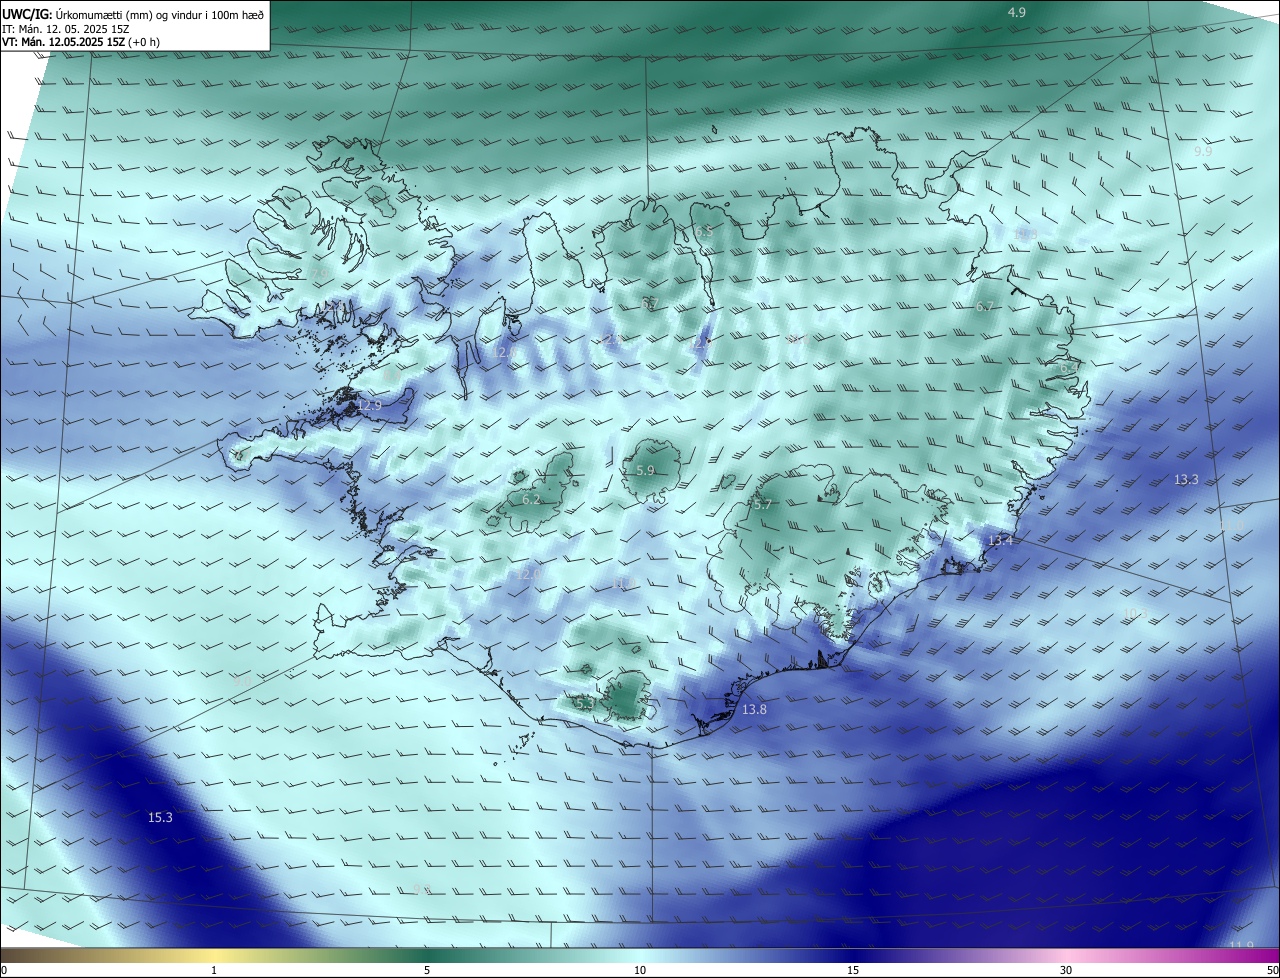Click the '10' label on the color scale

tap(640, 970)
